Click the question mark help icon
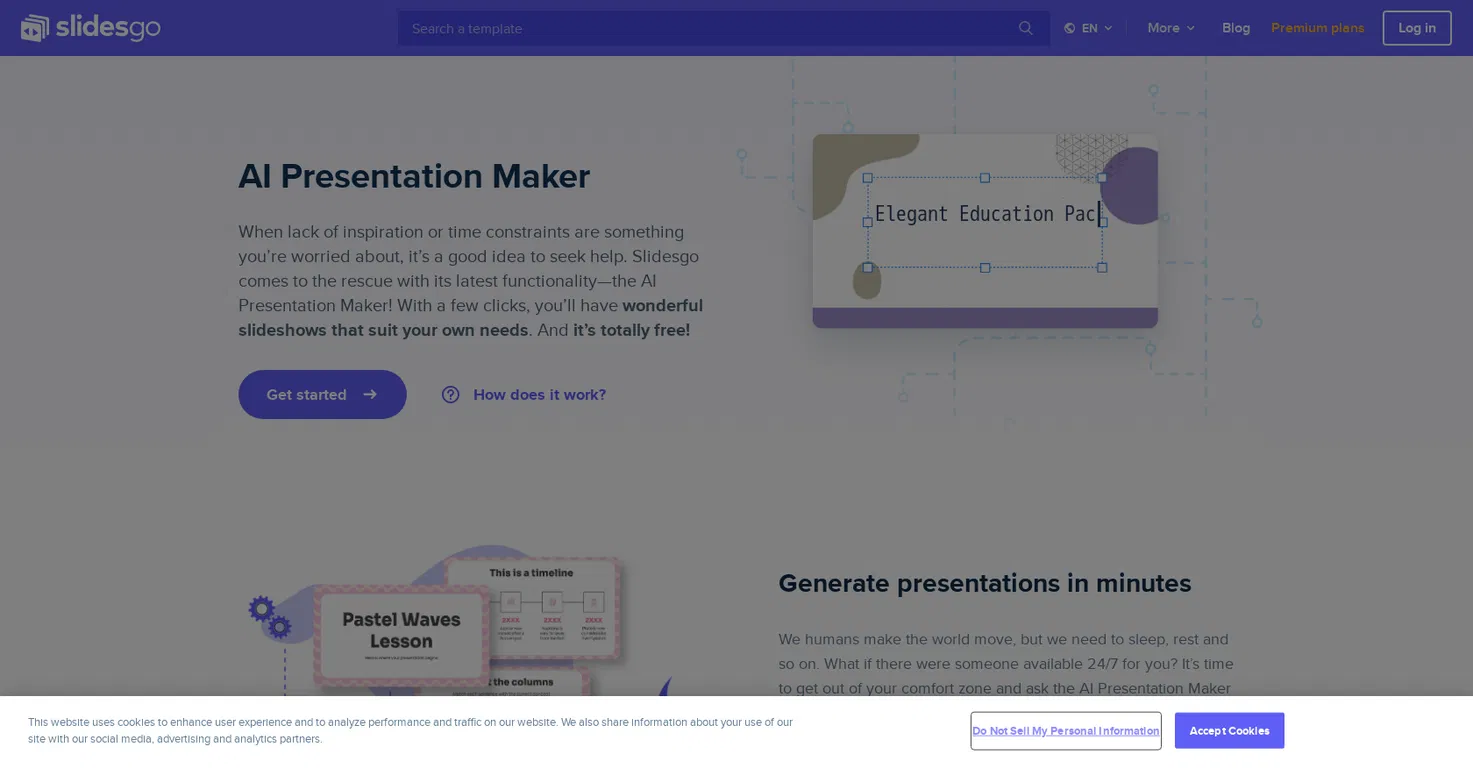Viewport: 1473px width, 768px height. pyautogui.click(x=451, y=394)
